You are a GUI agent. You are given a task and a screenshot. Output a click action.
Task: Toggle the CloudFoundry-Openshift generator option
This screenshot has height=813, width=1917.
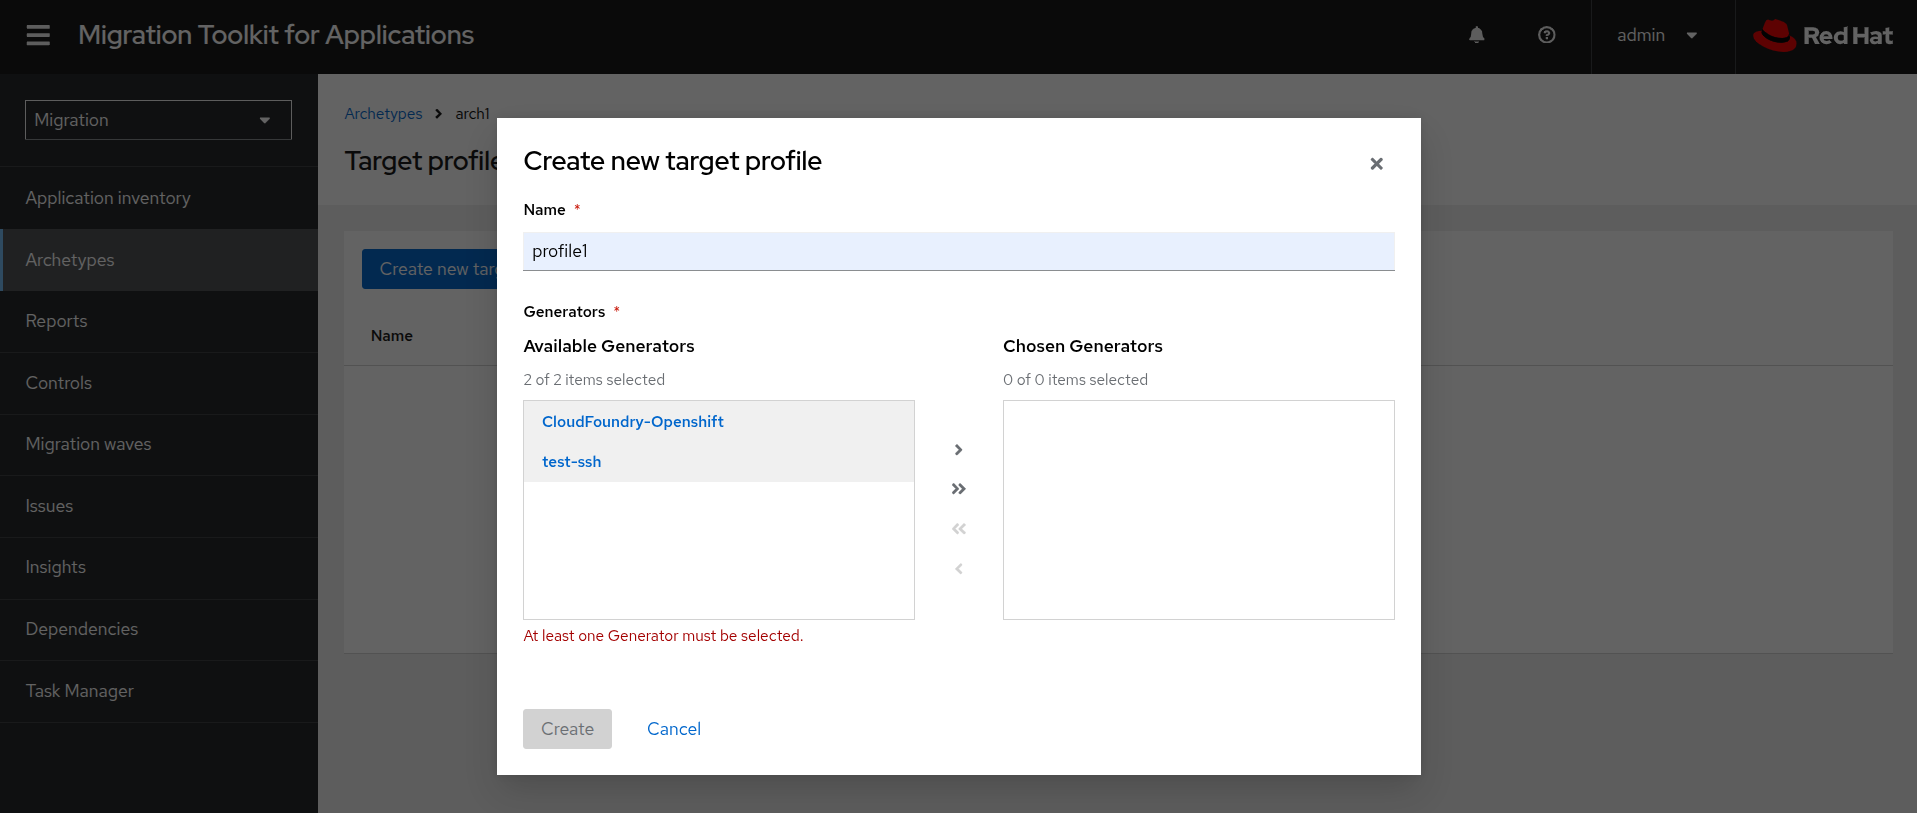[633, 422]
